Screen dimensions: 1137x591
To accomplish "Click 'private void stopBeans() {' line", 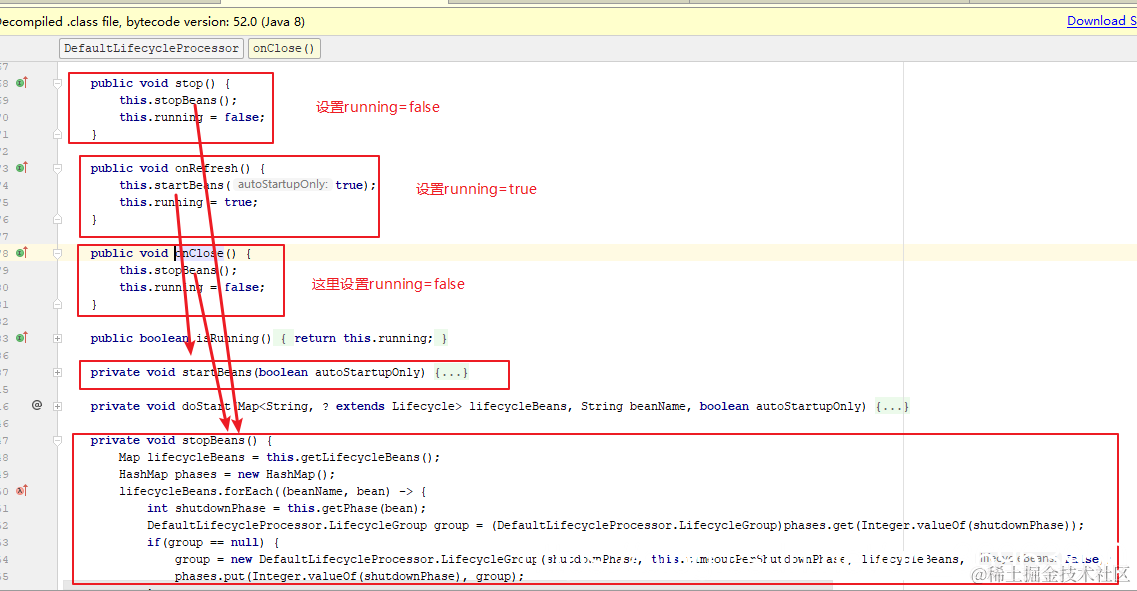I will (181, 440).
